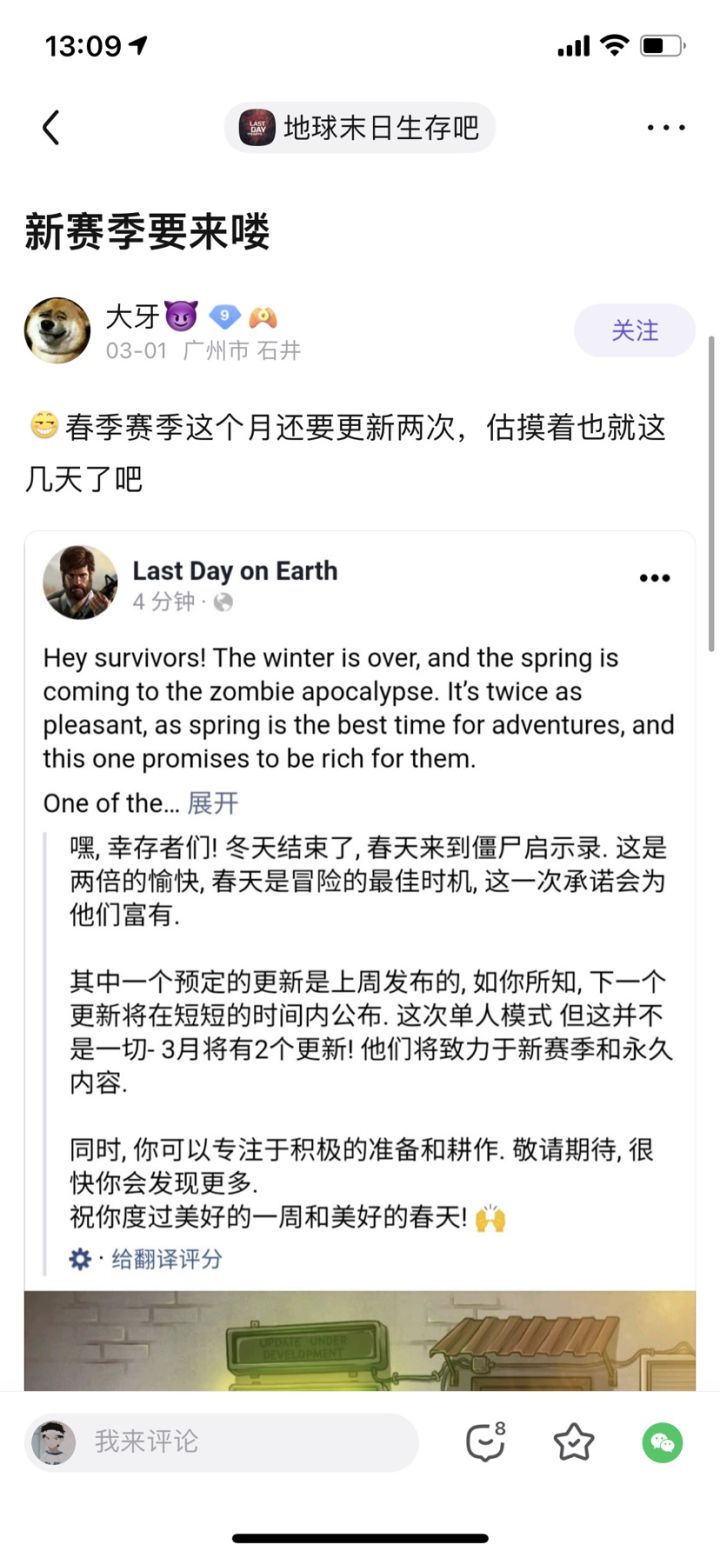This screenshot has height=1558, width=720.
Task: Open comments via speech bubble icon
Action: [486, 1442]
